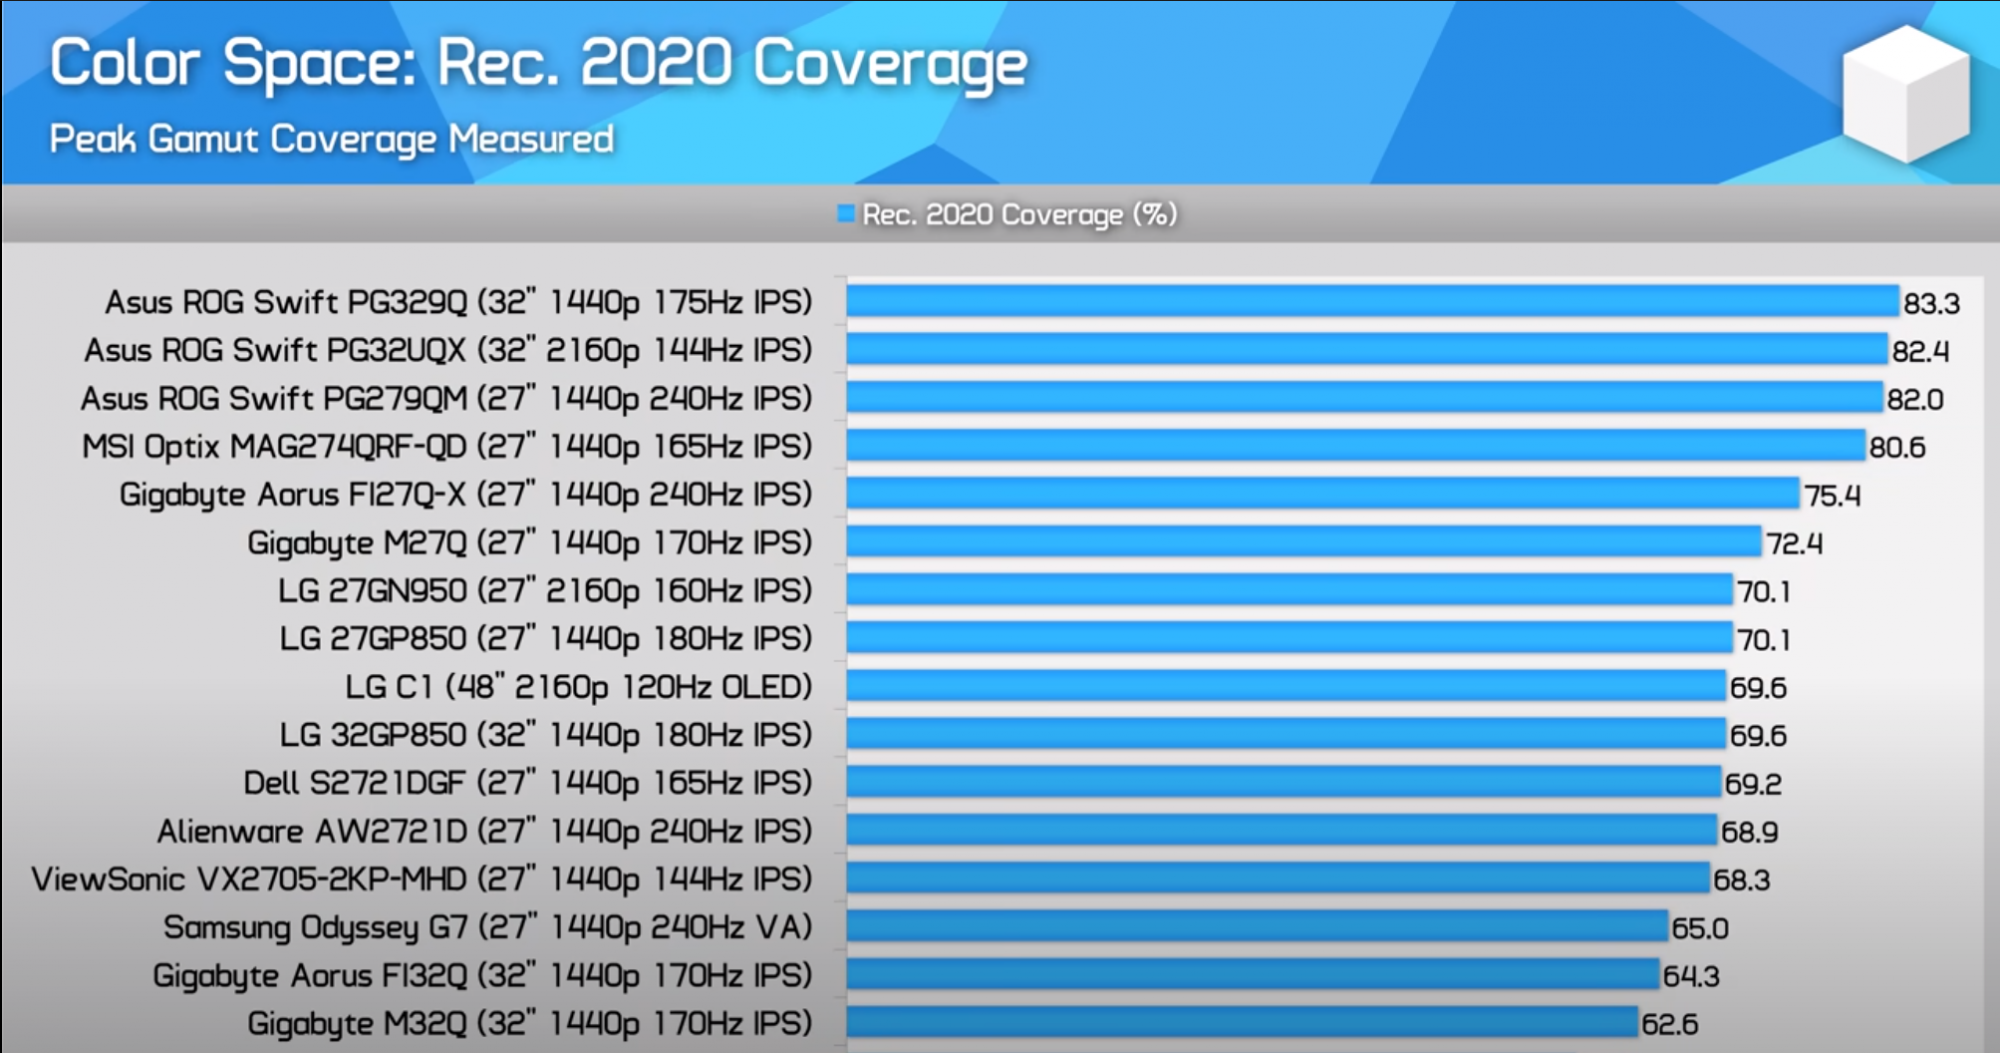Click the blue bar for Dell S2721DGF

1284,782
